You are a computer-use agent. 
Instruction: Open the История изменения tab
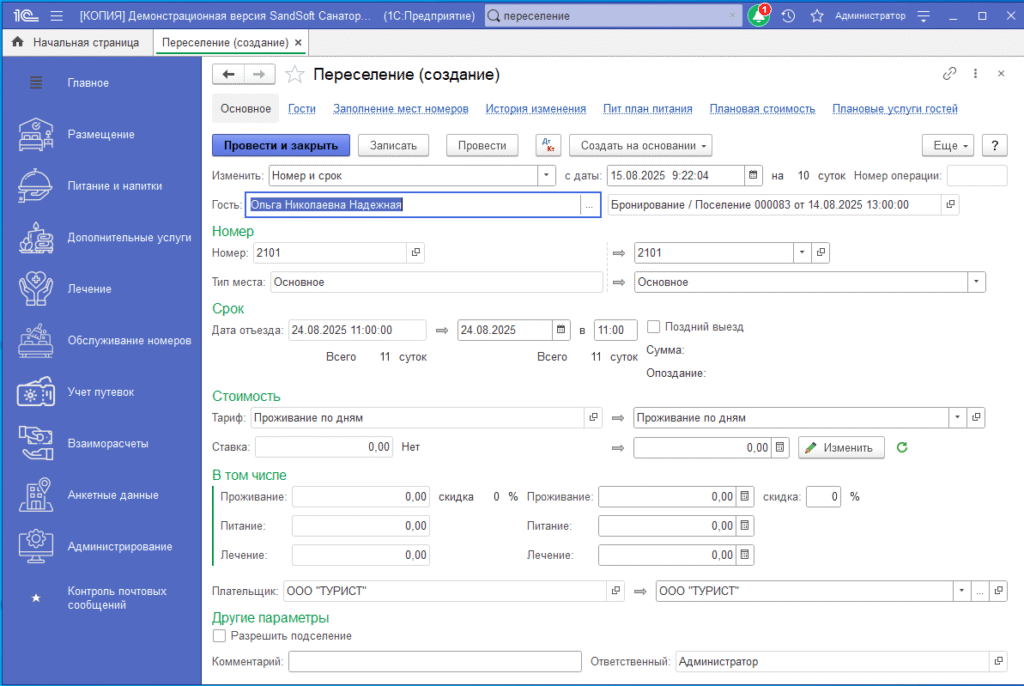[535, 109]
